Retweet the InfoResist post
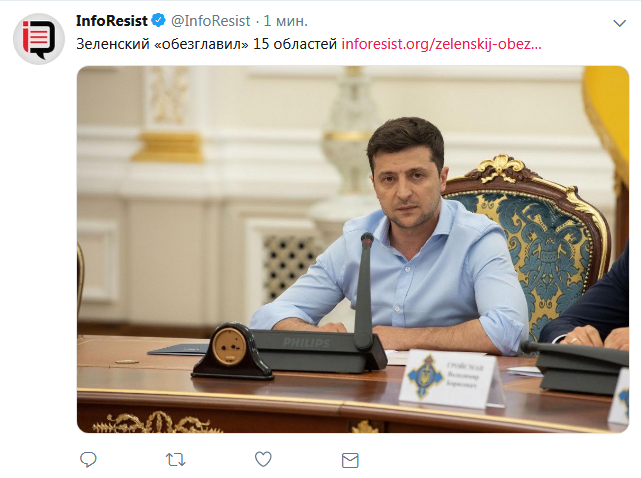The image size is (641, 478). click(176, 460)
